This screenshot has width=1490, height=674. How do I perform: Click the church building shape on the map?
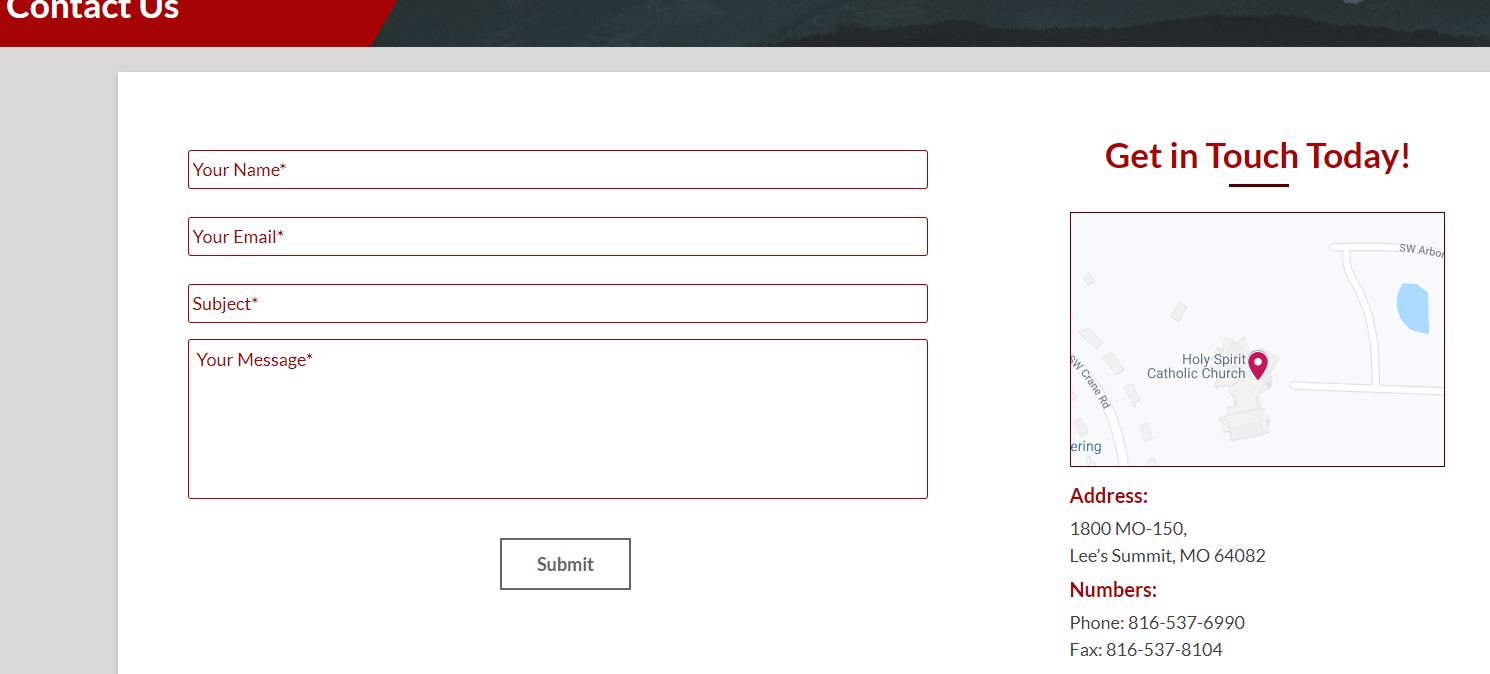coord(1243,415)
